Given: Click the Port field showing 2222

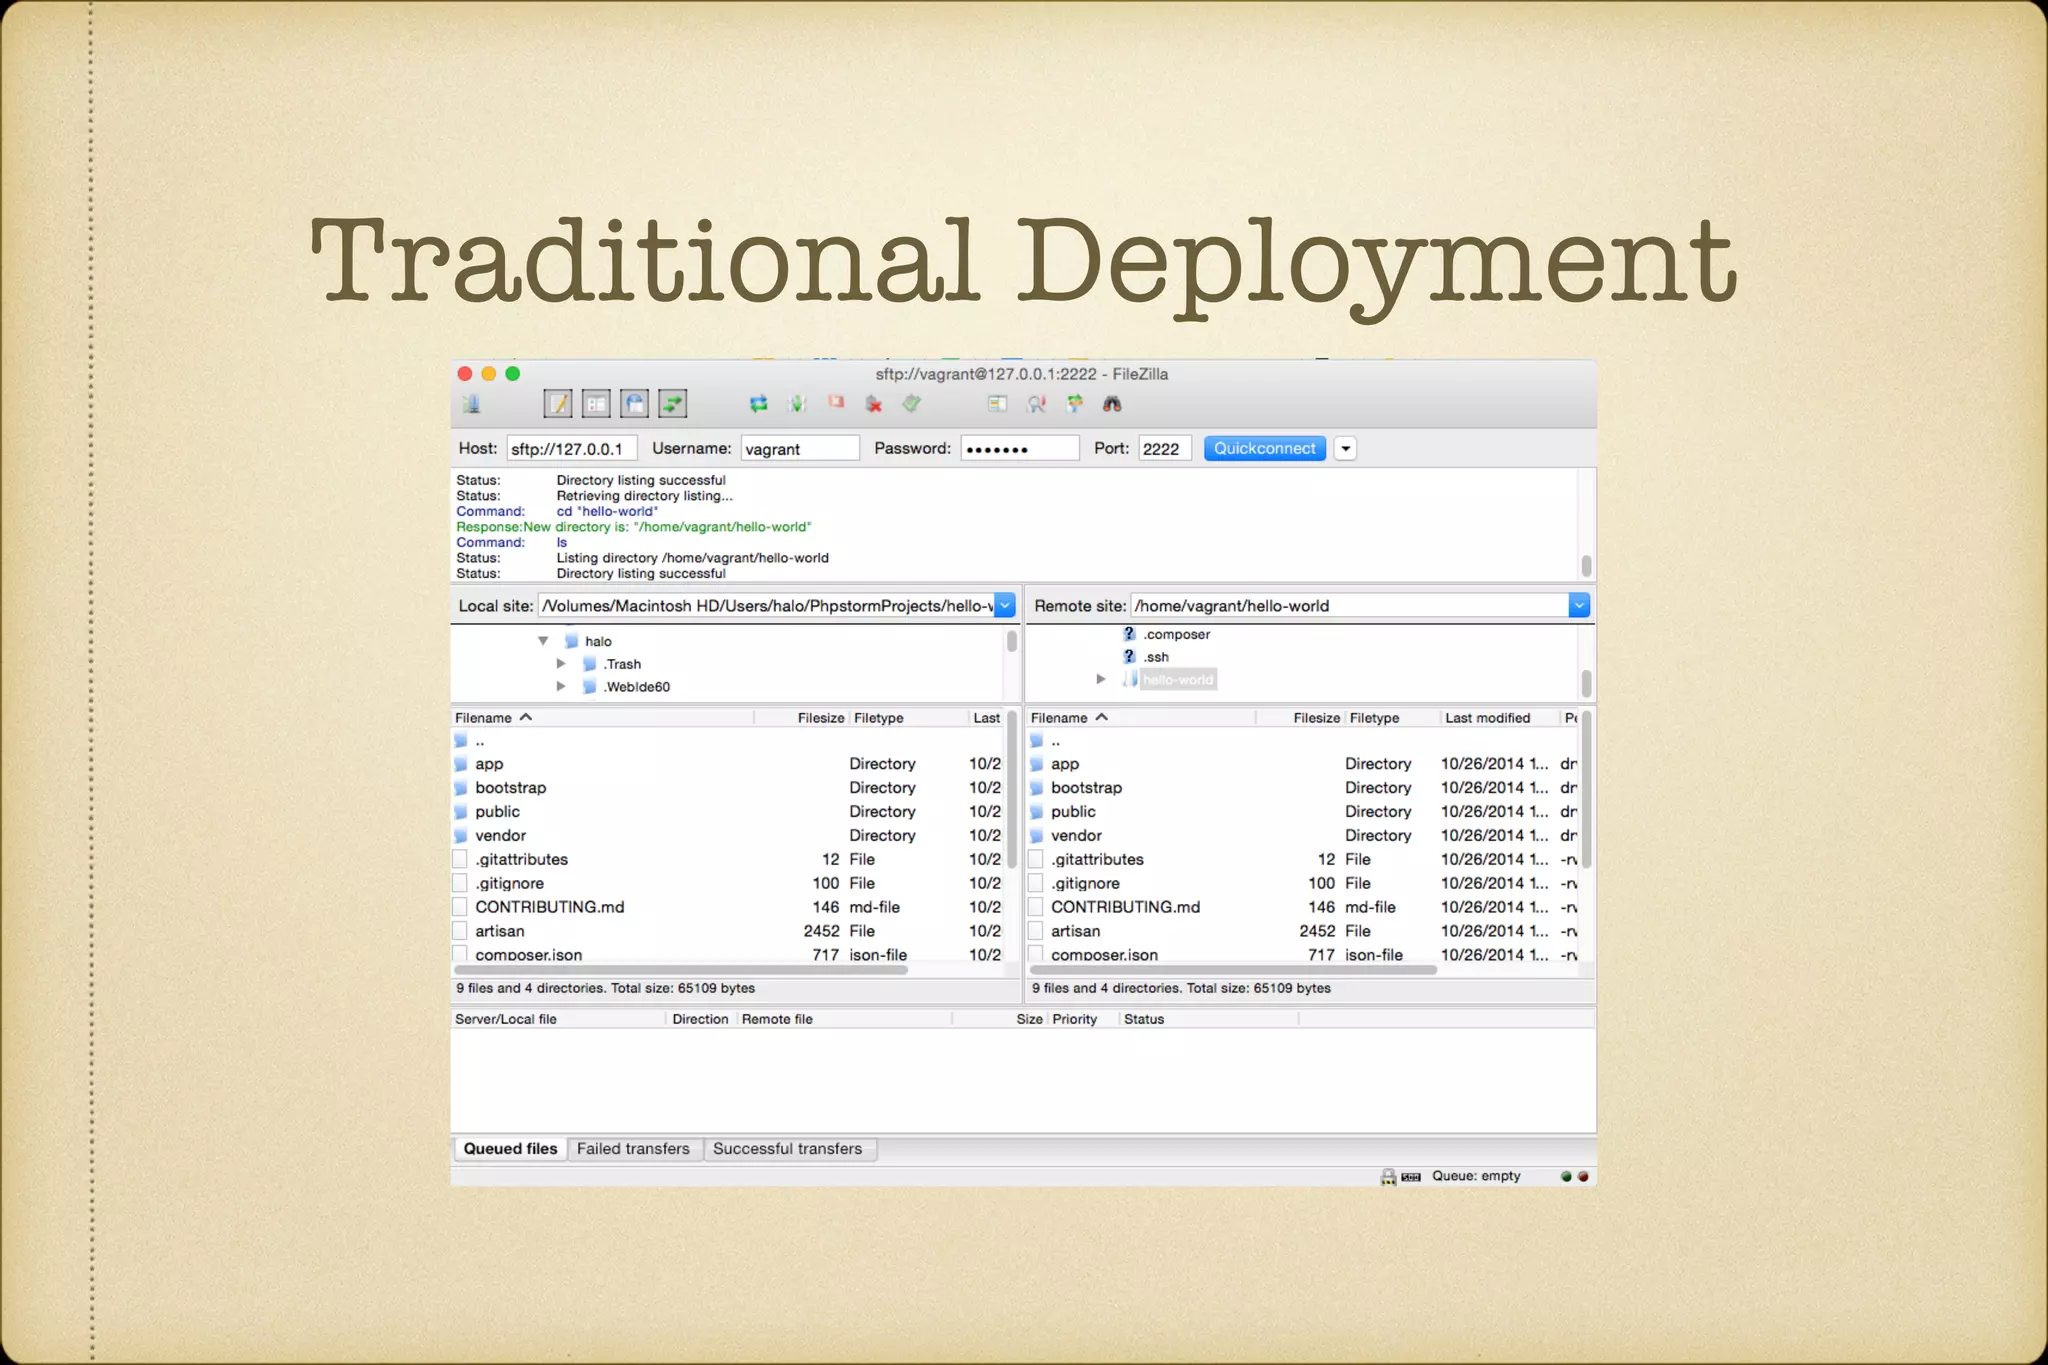Looking at the screenshot, I should pos(1165,449).
